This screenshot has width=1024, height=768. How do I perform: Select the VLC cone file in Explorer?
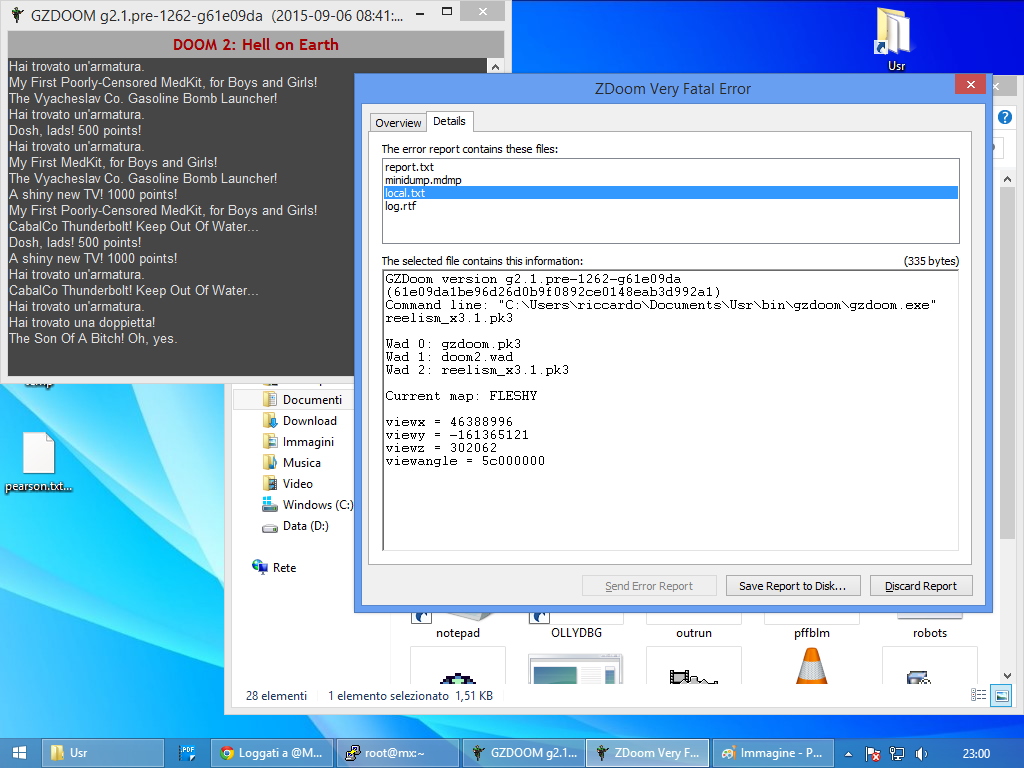click(812, 665)
